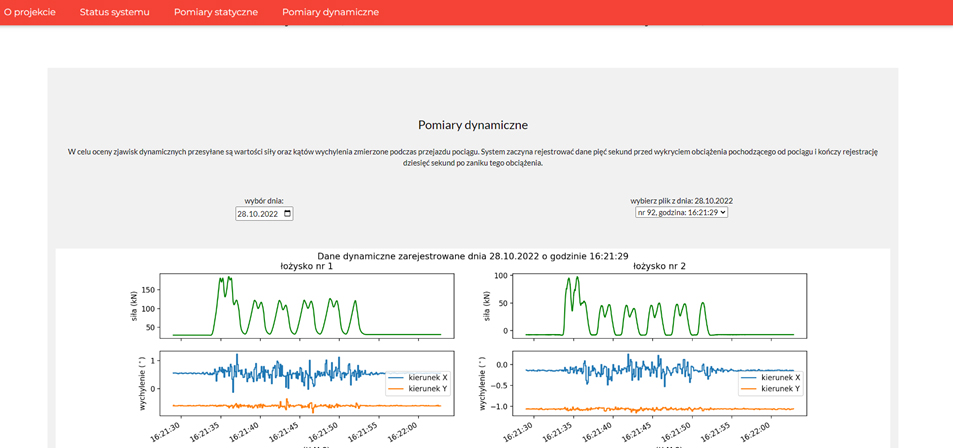The image size is (953, 448).
Task: Click the 'wybierz plik z dnia: 28.10.2022' label
Action: 681,200
